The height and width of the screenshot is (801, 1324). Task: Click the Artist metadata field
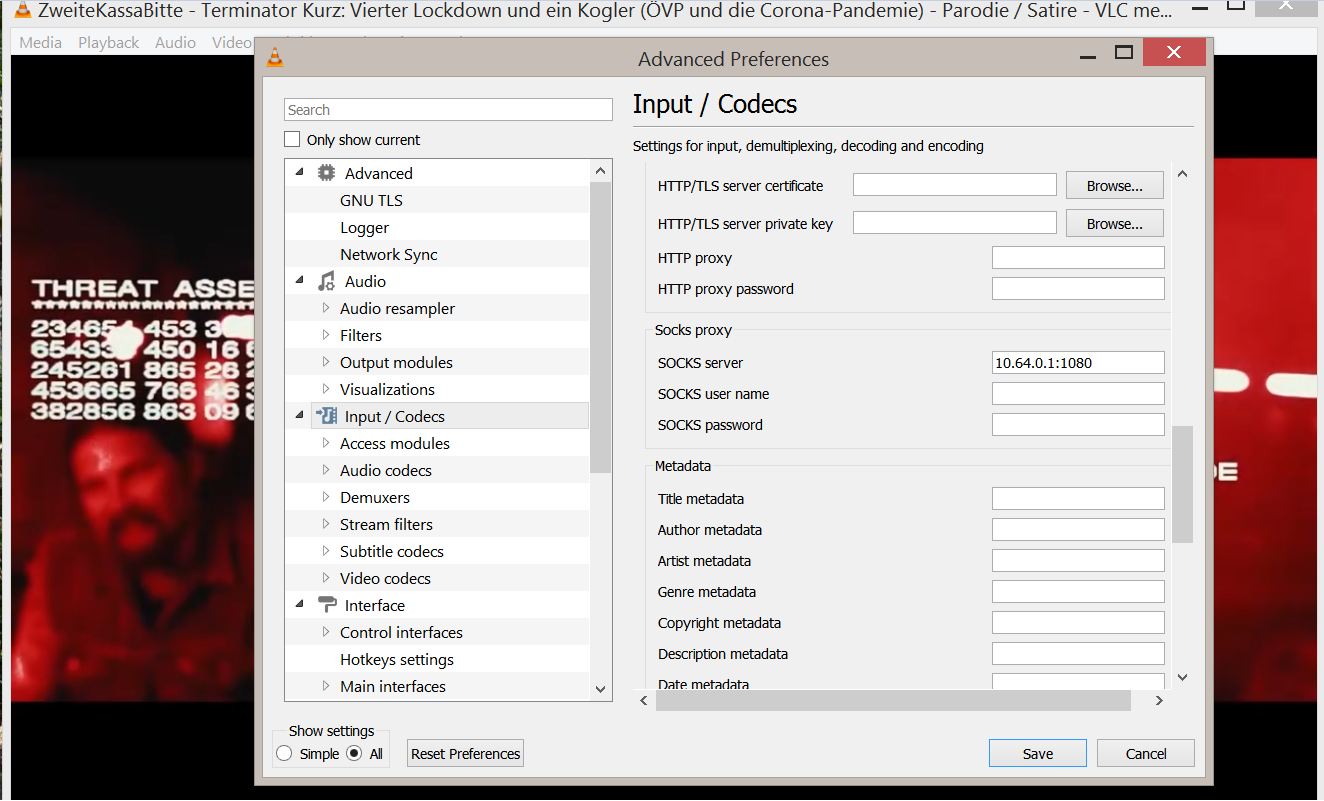[1078, 561]
